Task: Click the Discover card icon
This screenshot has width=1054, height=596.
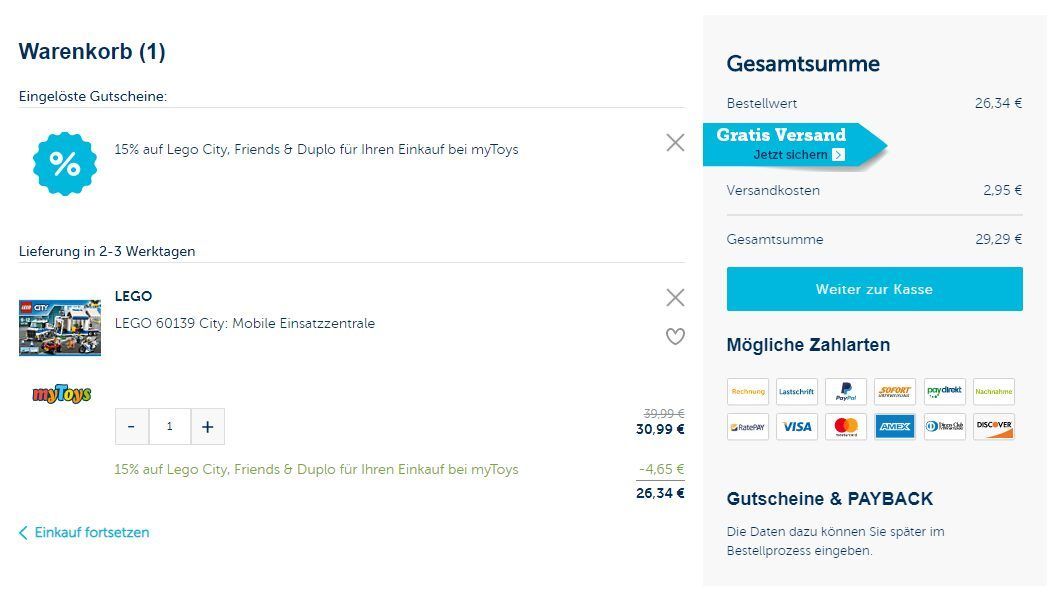Action: point(994,427)
